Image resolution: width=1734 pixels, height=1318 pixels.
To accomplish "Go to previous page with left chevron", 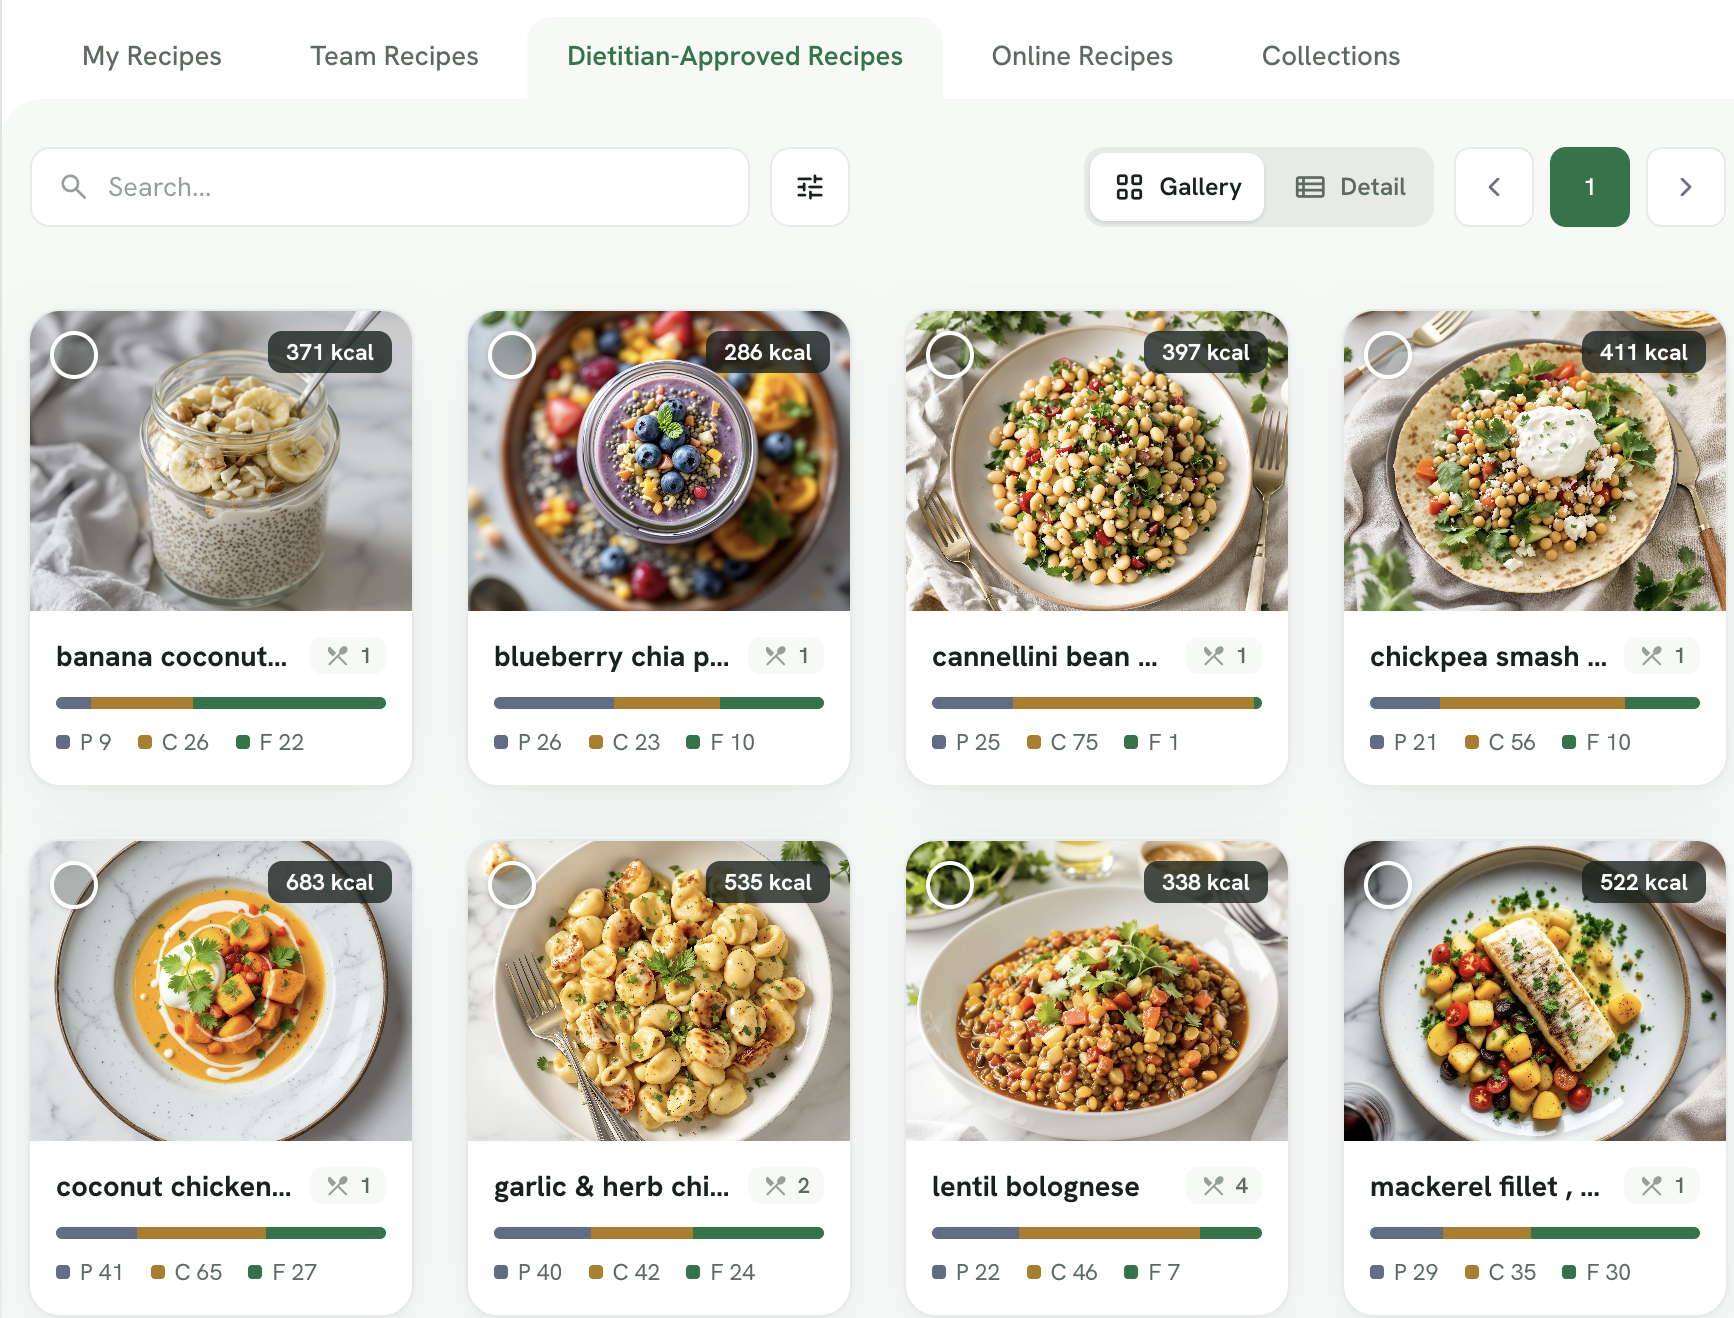I will tap(1494, 187).
